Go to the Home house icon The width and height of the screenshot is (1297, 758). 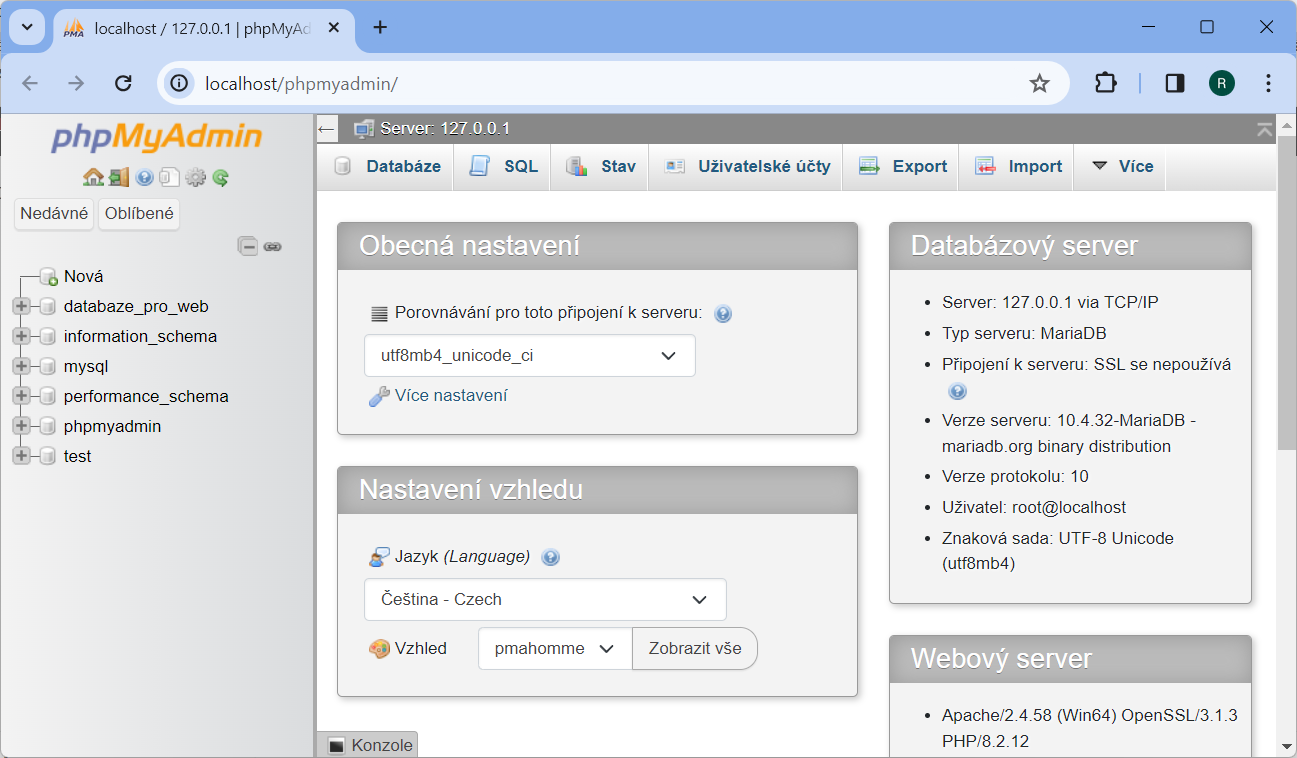[93, 177]
